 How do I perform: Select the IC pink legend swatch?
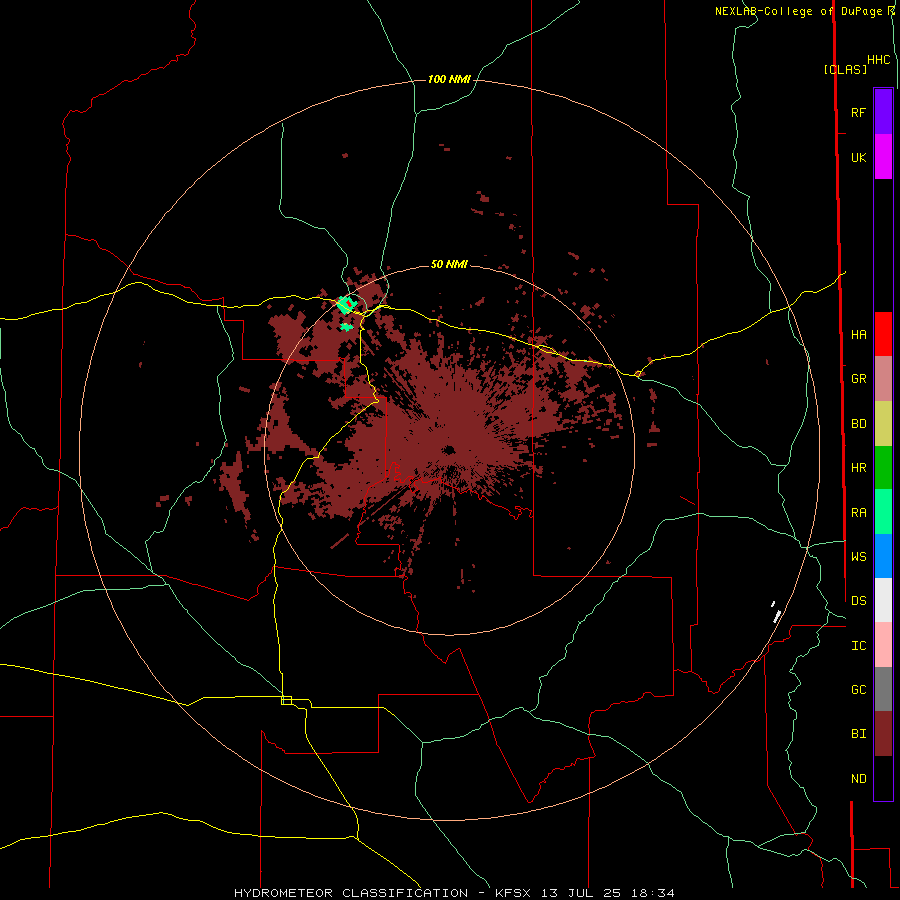pyautogui.click(x=883, y=645)
